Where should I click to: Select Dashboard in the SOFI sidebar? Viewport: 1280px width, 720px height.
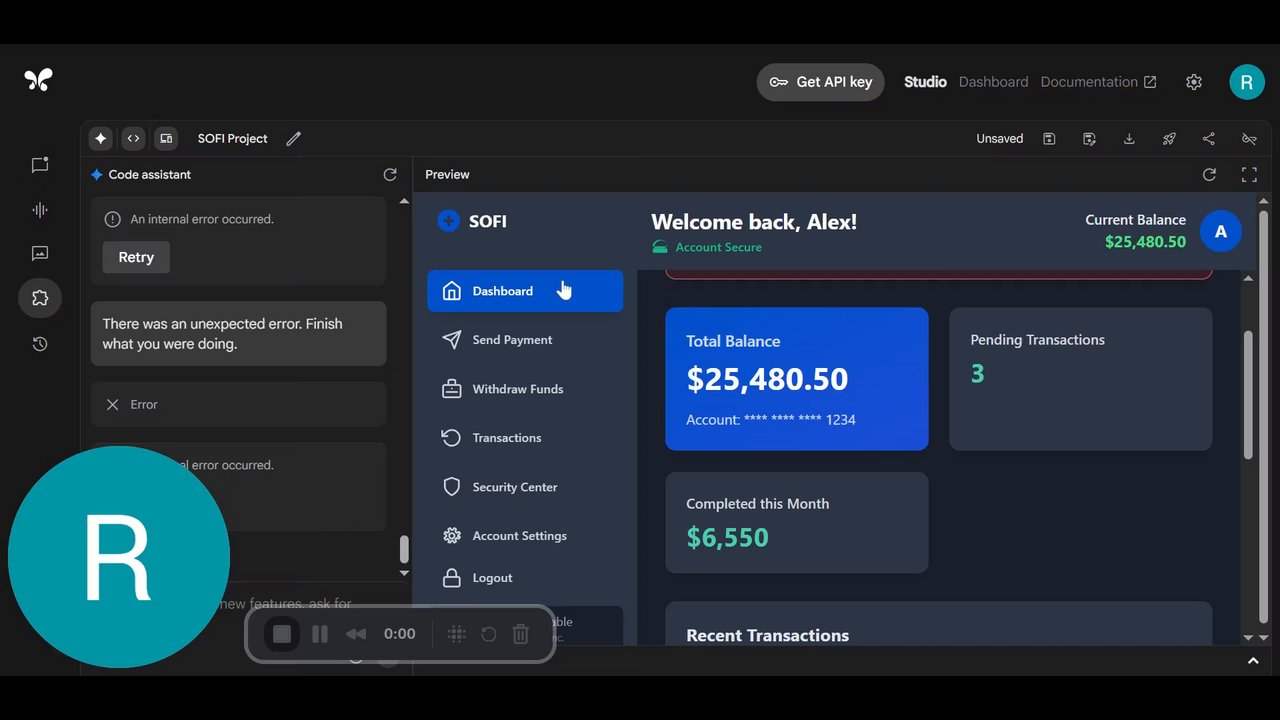[525, 291]
